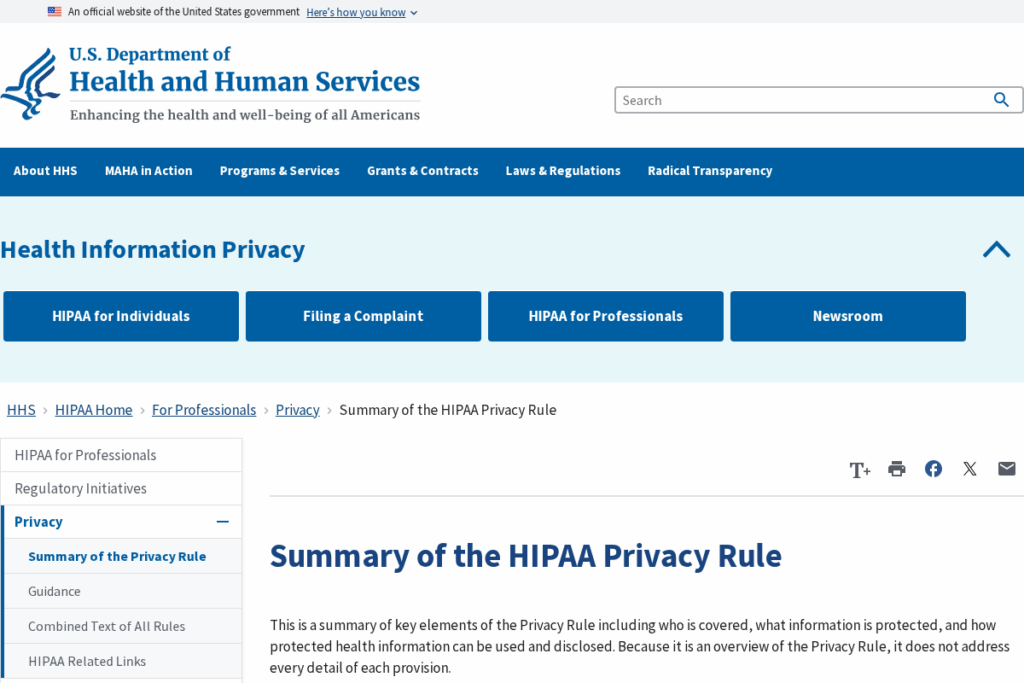Share the page on Facebook
Screen dimensions: 1024x683
click(x=933, y=469)
